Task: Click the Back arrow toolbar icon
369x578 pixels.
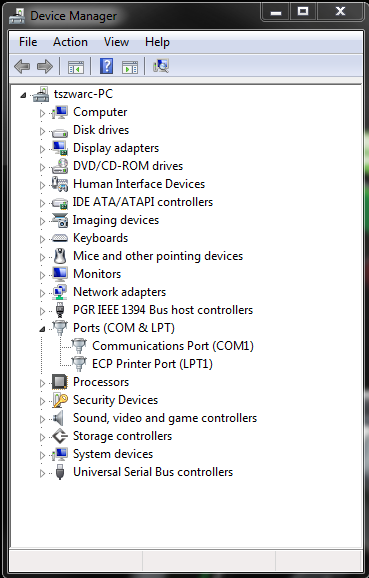Action: click(22, 67)
